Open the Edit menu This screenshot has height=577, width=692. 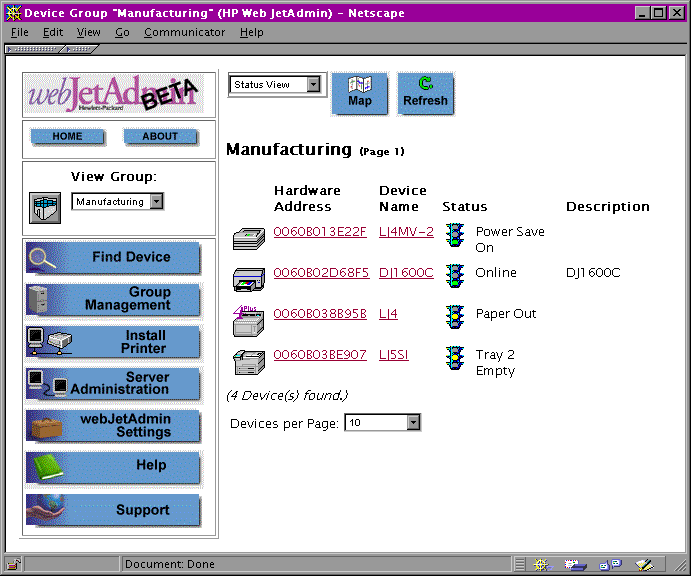tap(53, 32)
